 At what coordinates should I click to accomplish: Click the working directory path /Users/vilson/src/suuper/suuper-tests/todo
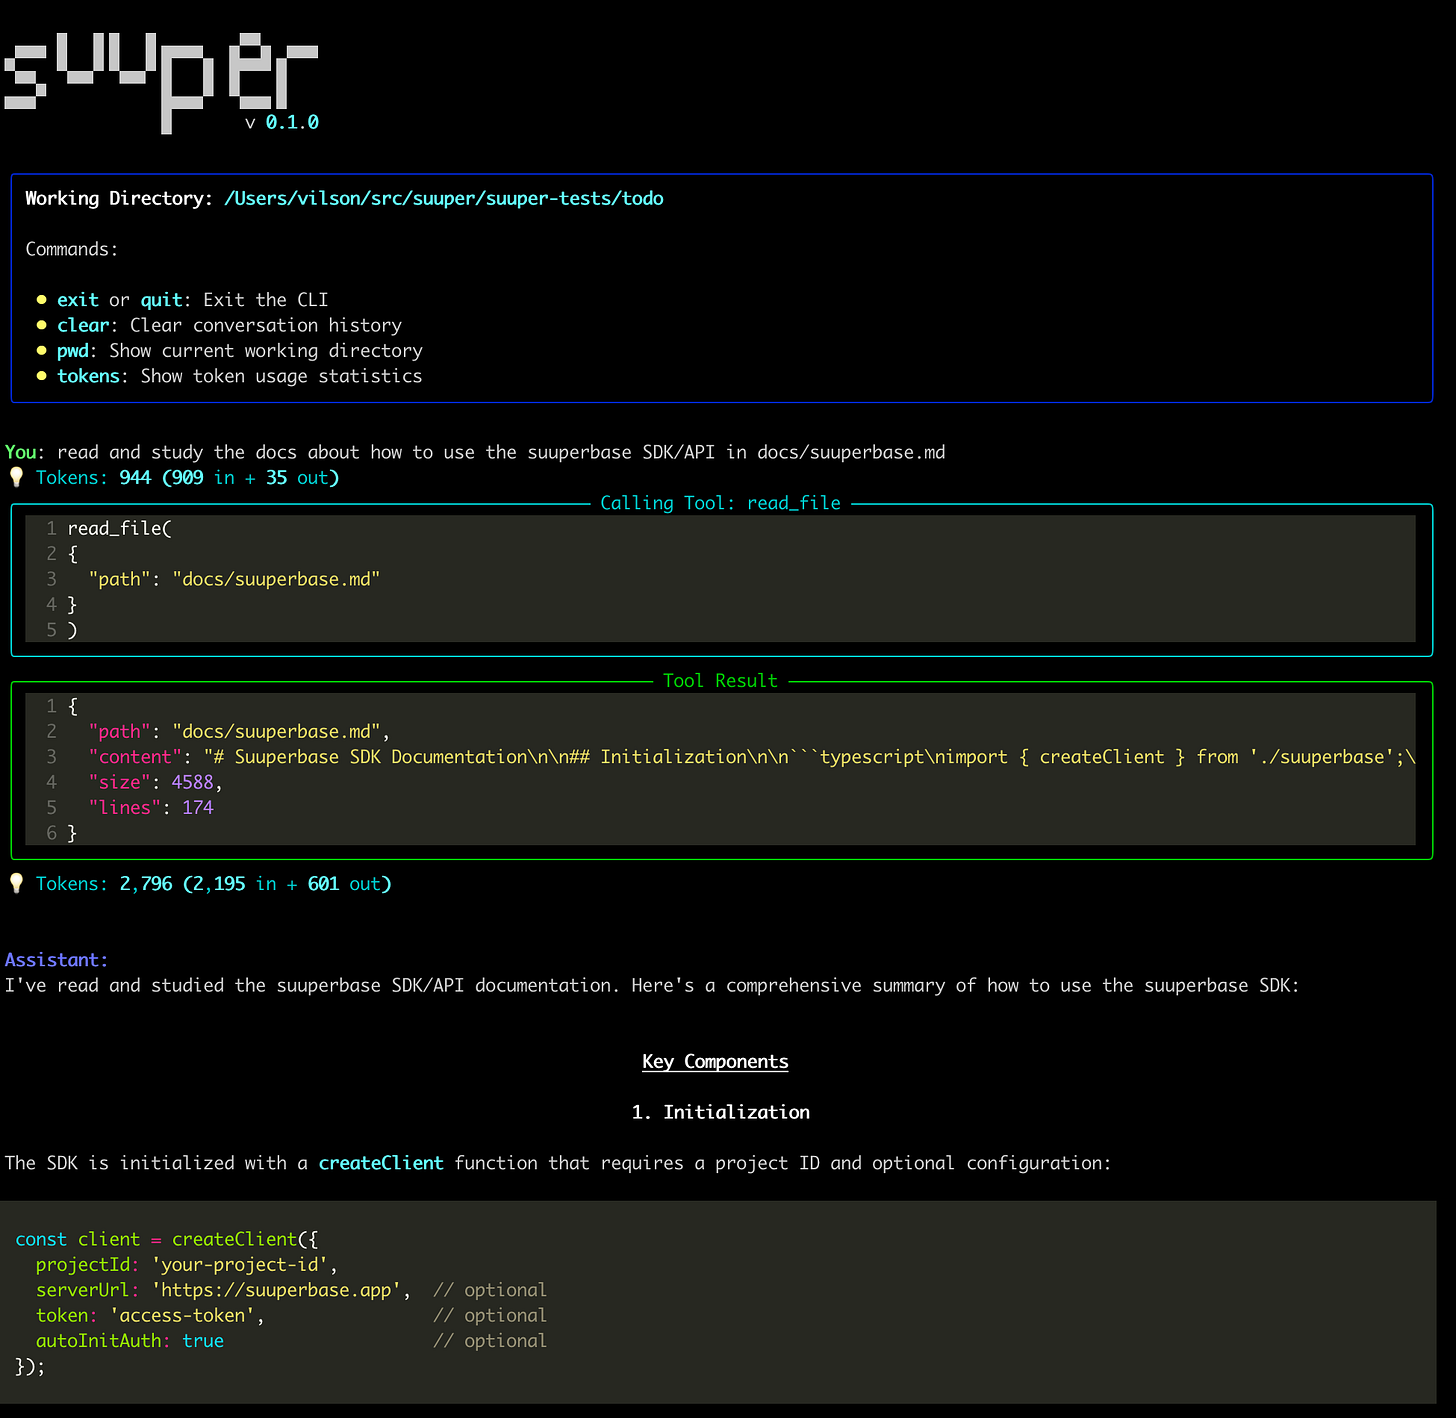pyautogui.click(x=444, y=198)
